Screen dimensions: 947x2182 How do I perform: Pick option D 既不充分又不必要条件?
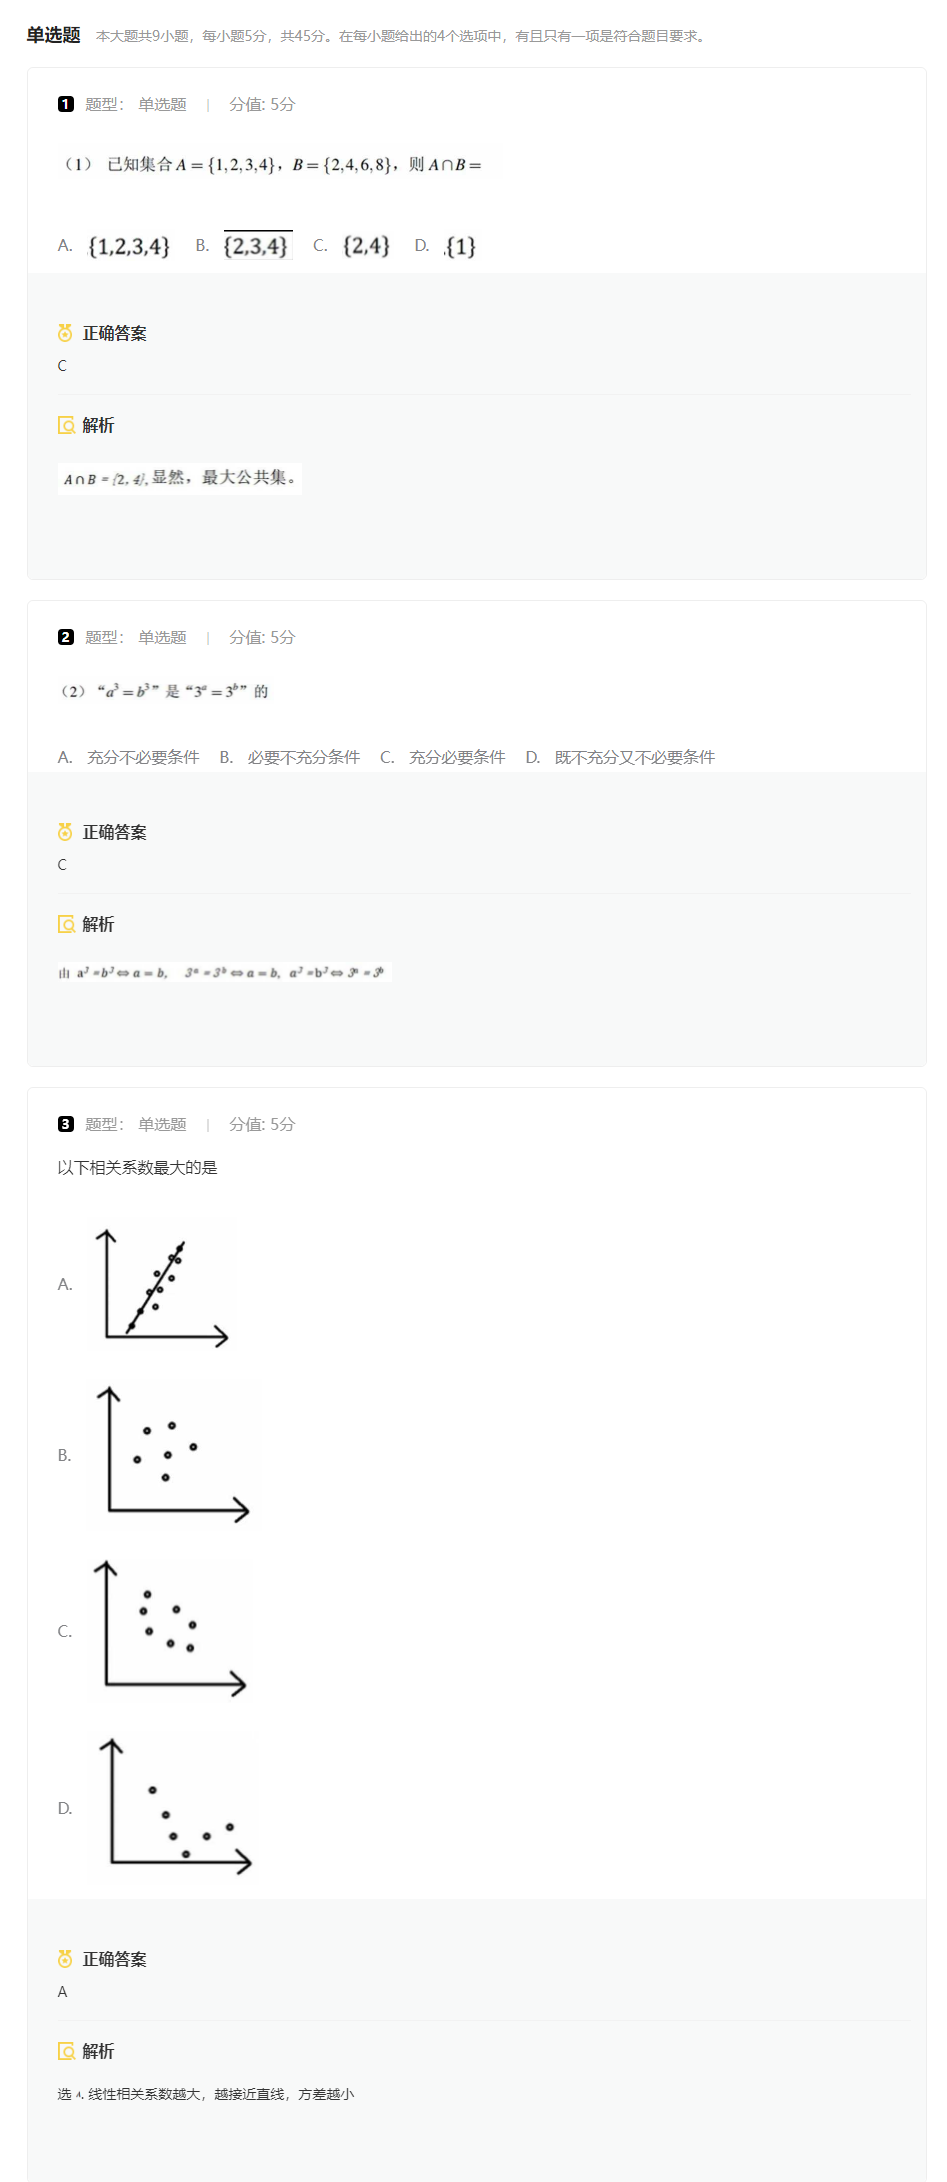point(620,757)
